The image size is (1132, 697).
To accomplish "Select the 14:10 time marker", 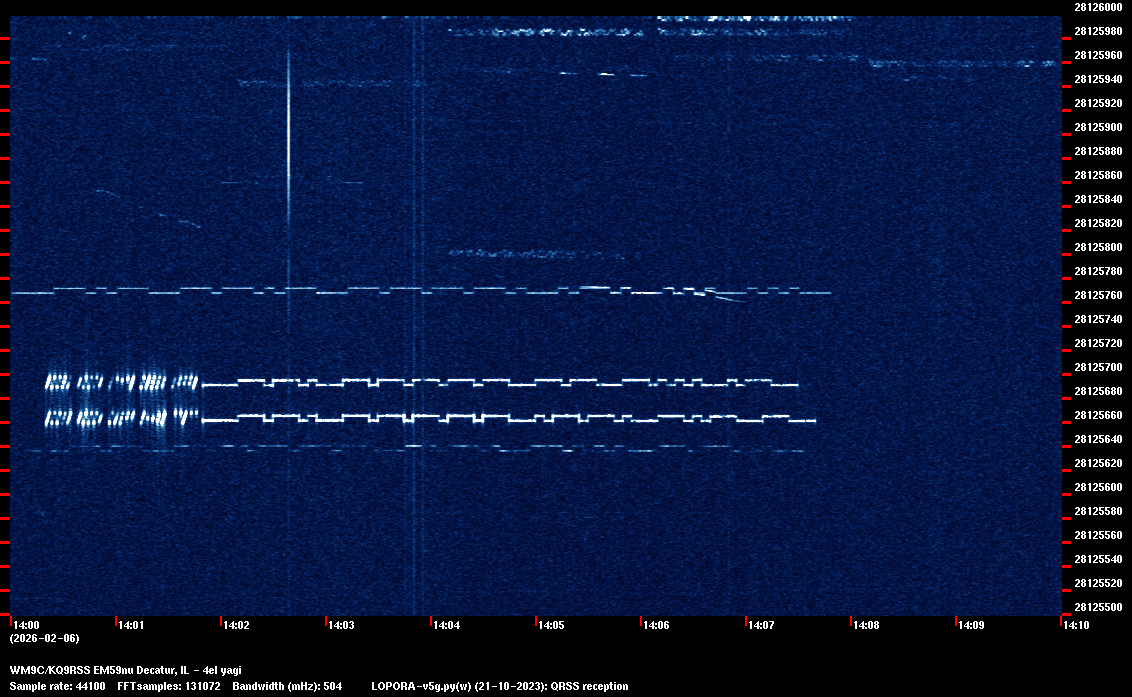I will 1076,625.
